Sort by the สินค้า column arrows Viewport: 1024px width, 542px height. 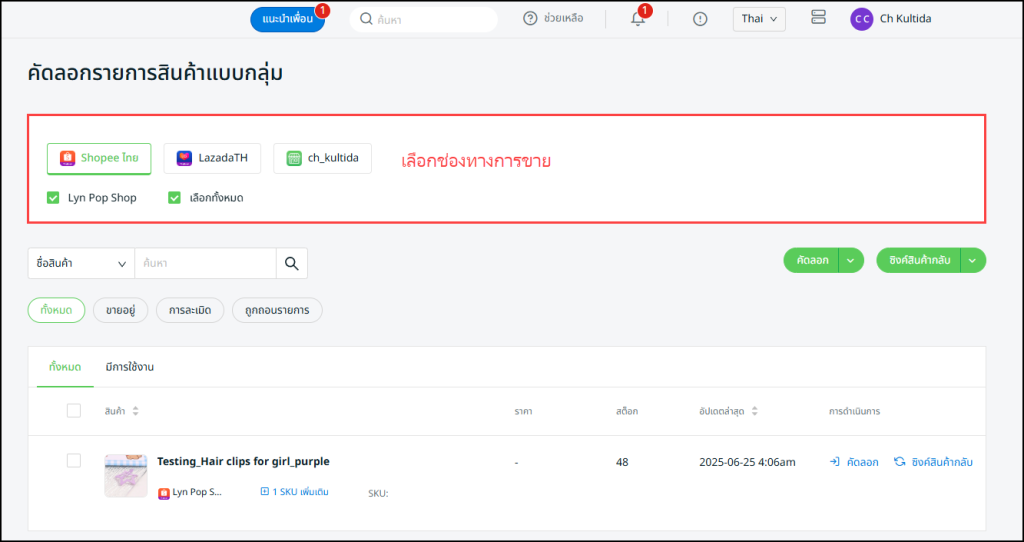135,411
